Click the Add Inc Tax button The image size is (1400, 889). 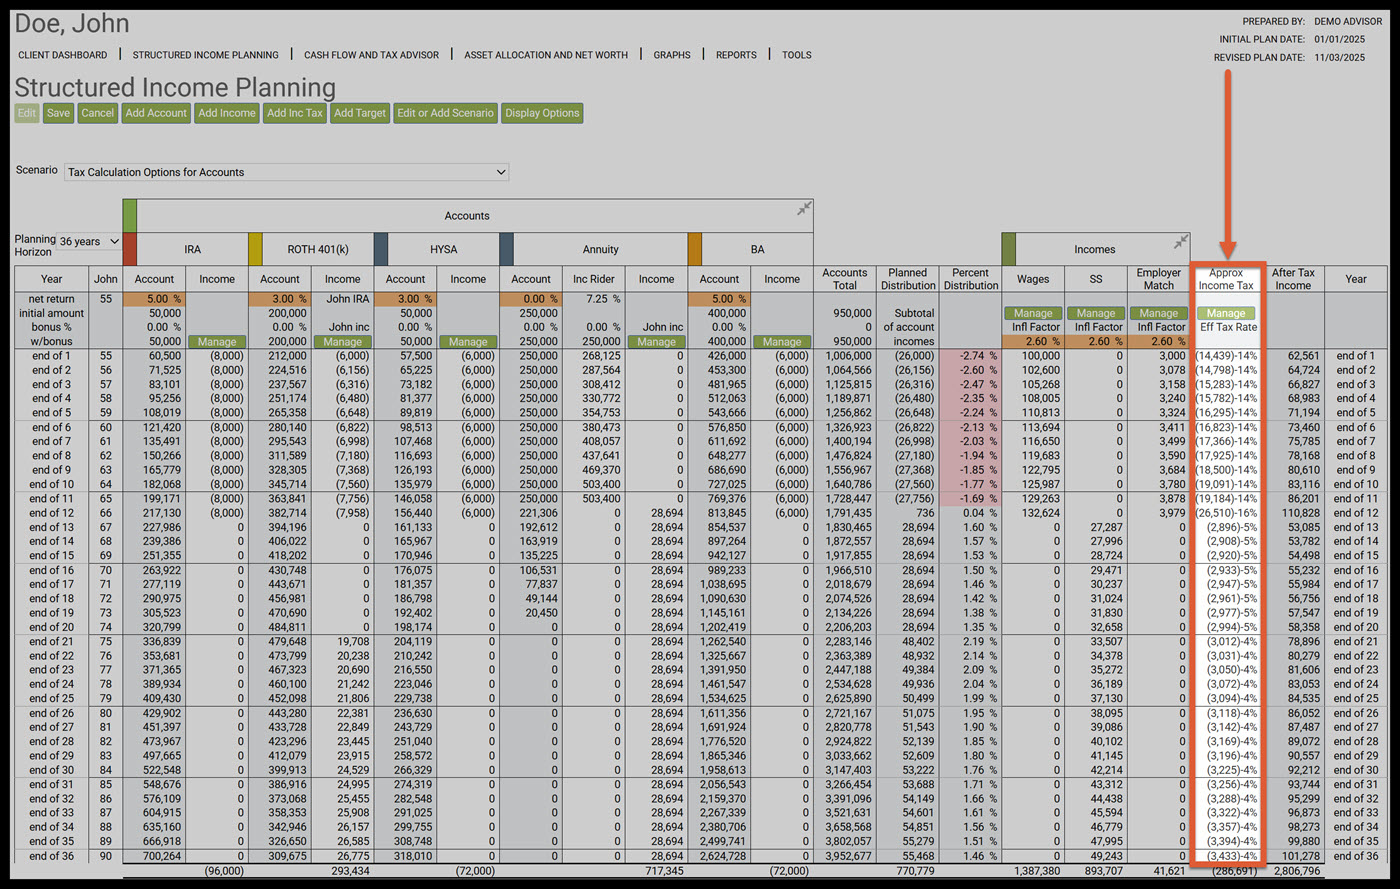[x=295, y=113]
